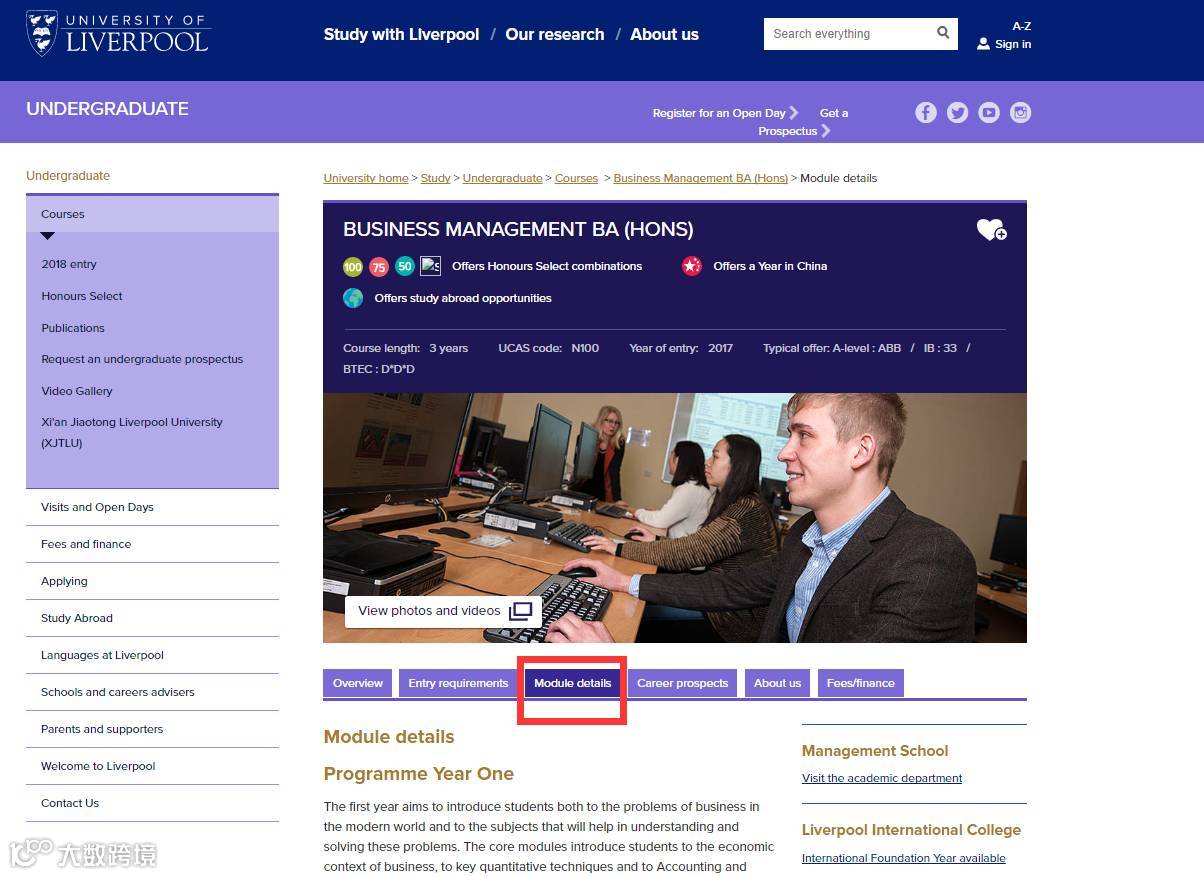Click the green 100 badge icon
The image size is (1204, 876).
tap(352, 266)
